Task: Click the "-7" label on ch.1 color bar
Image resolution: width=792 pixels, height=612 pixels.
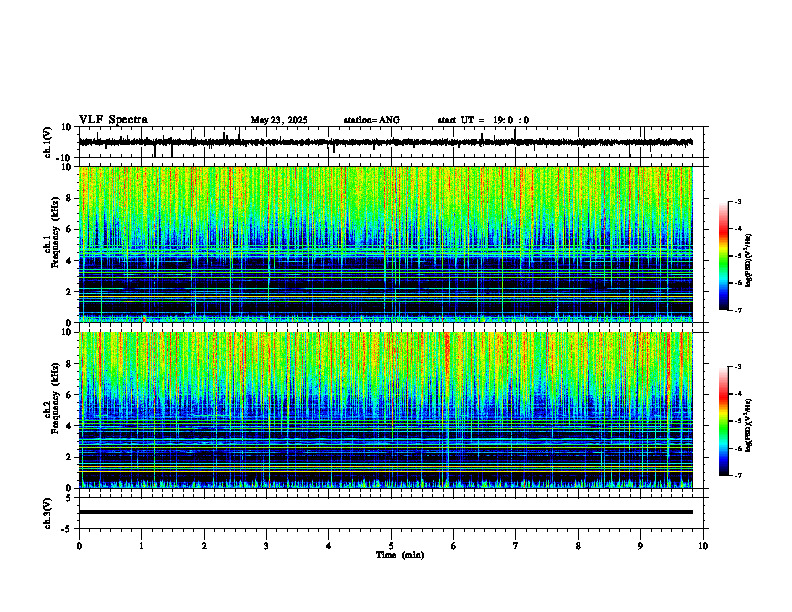Action: click(x=738, y=310)
